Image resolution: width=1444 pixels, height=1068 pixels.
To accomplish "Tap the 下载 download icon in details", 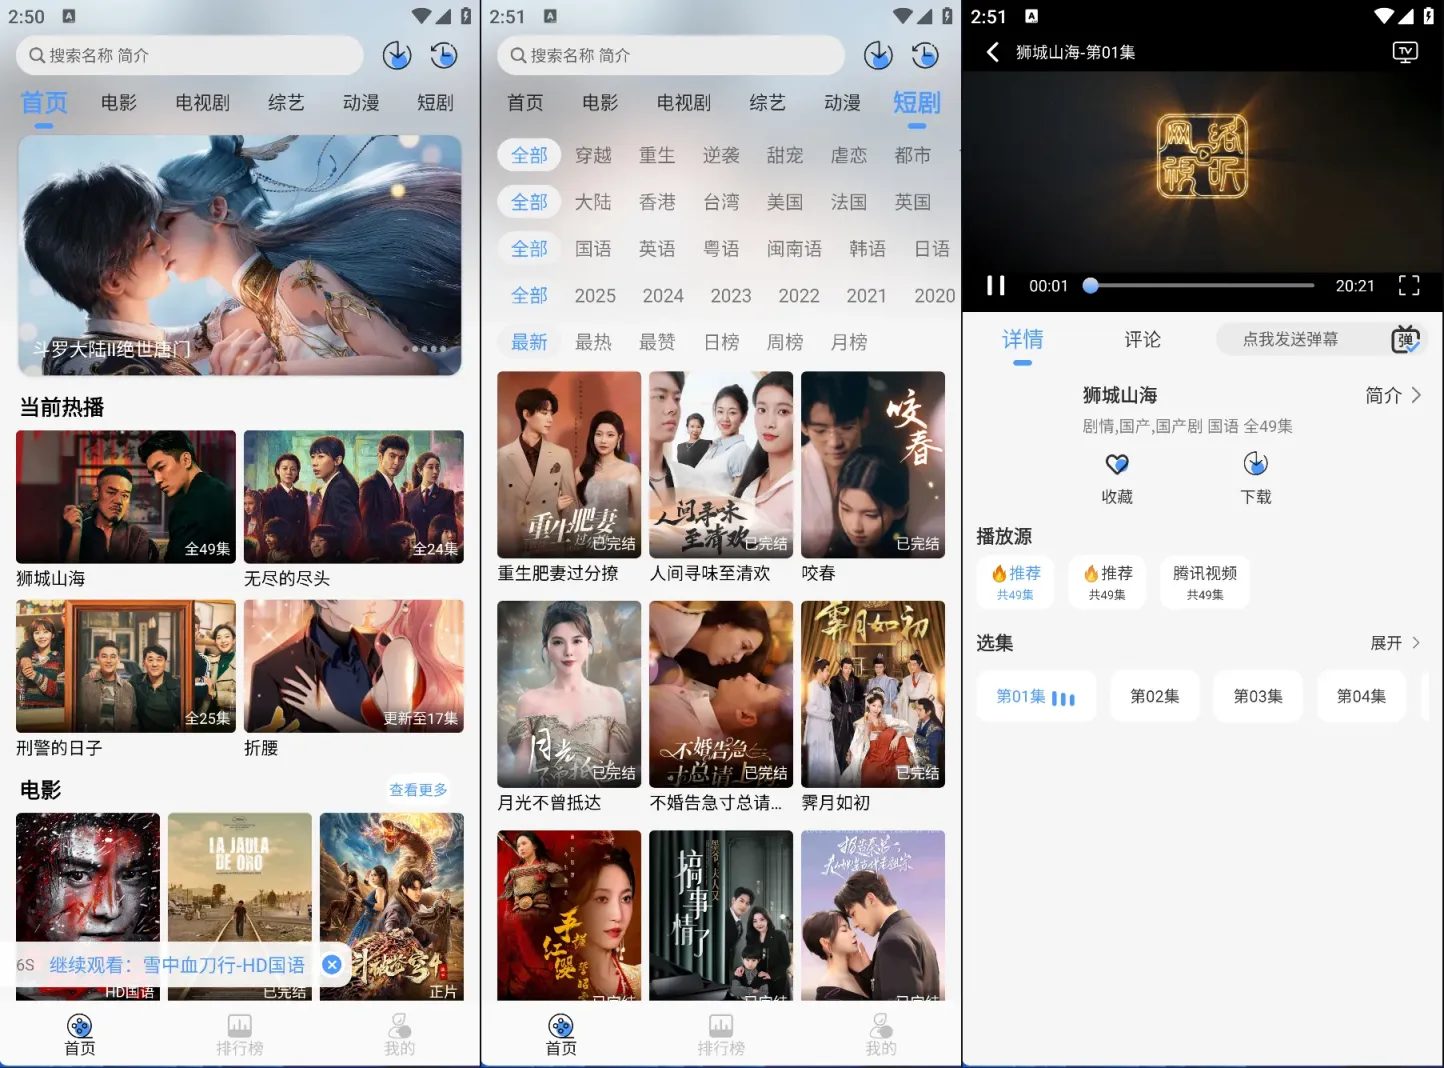I will [x=1255, y=464].
